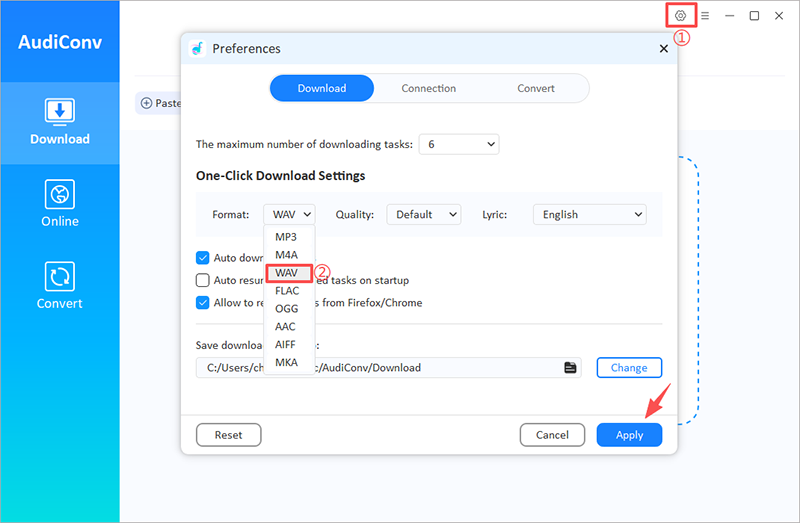Switch to the Convert preferences tab
The image size is (800, 523).
click(536, 88)
